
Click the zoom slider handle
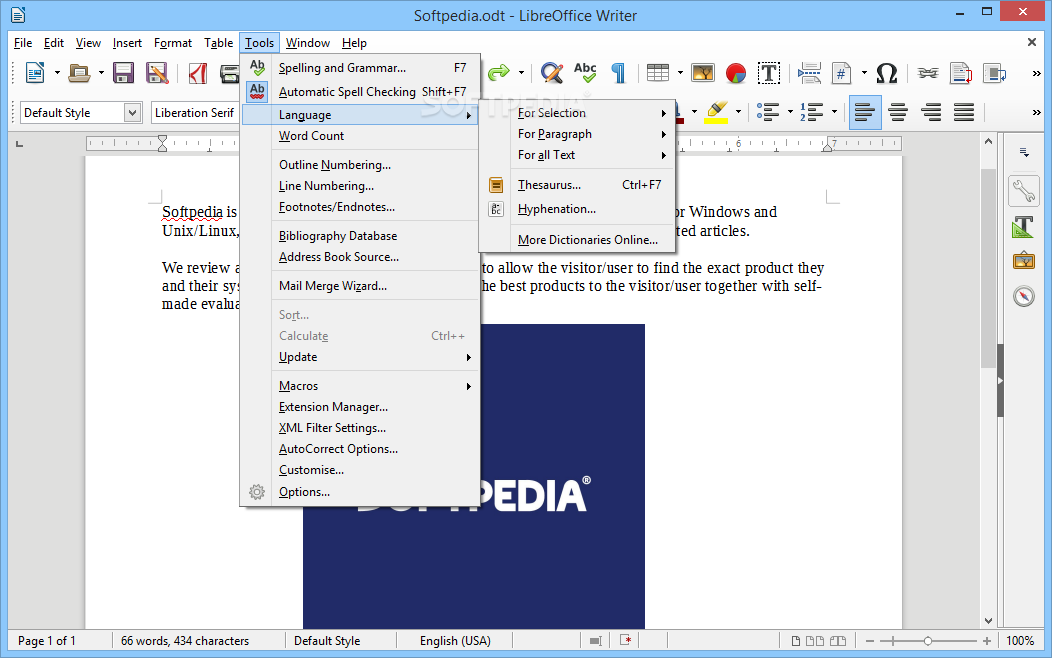tap(928, 641)
